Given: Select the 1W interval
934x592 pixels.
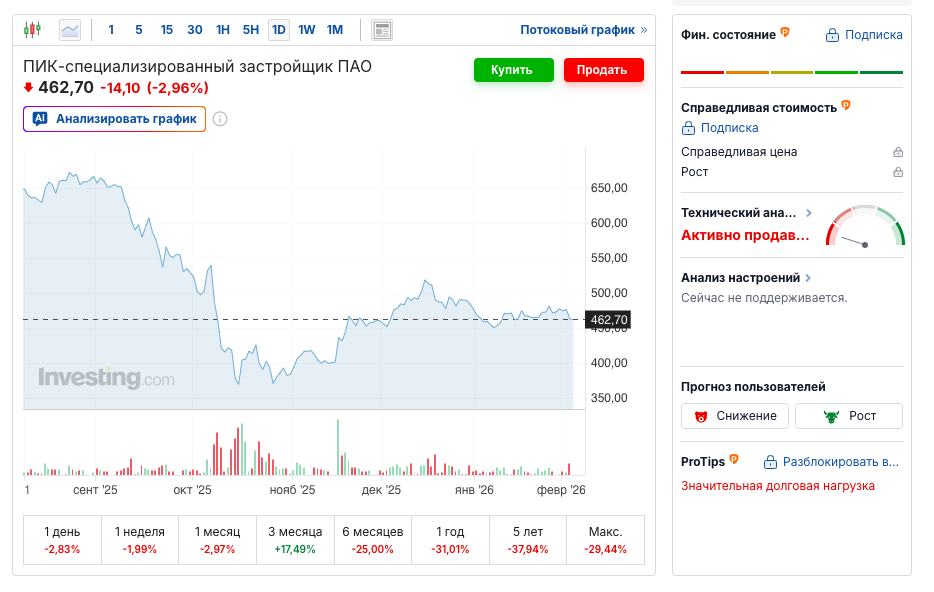Looking at the screenshot, I should pos(307,30).
